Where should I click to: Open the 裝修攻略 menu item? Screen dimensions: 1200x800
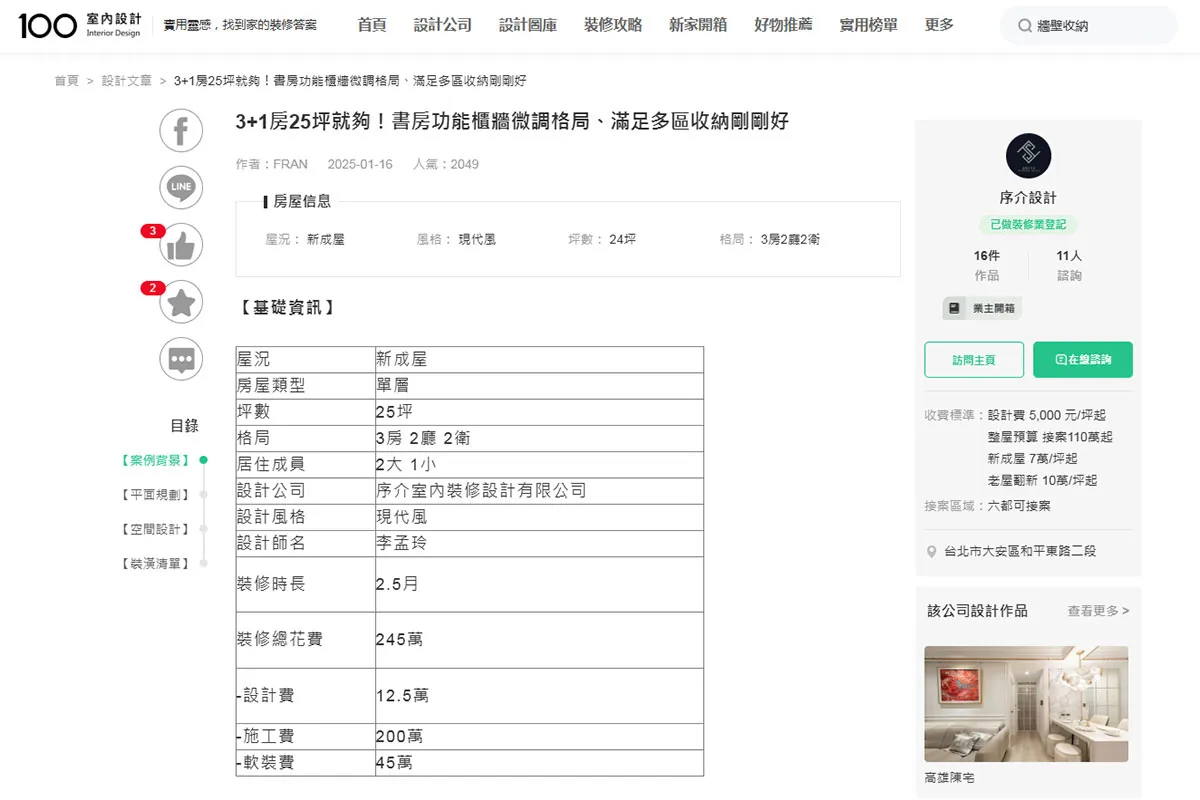click(613, 25)
